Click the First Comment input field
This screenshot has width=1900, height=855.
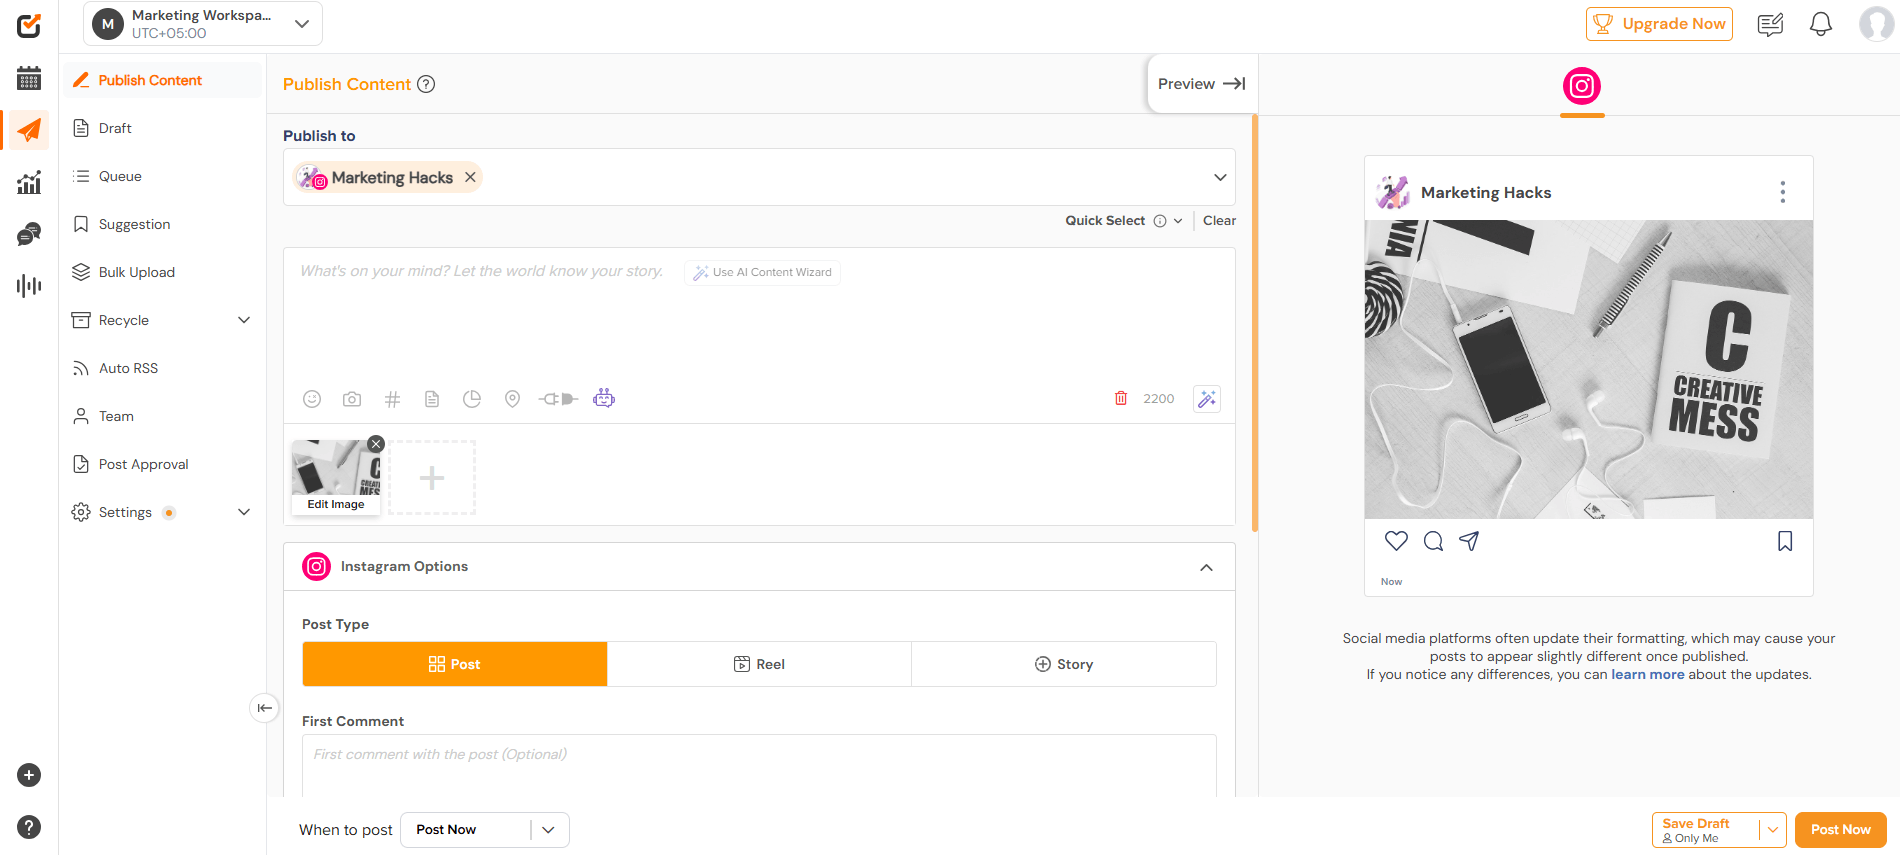click(759, 766)
